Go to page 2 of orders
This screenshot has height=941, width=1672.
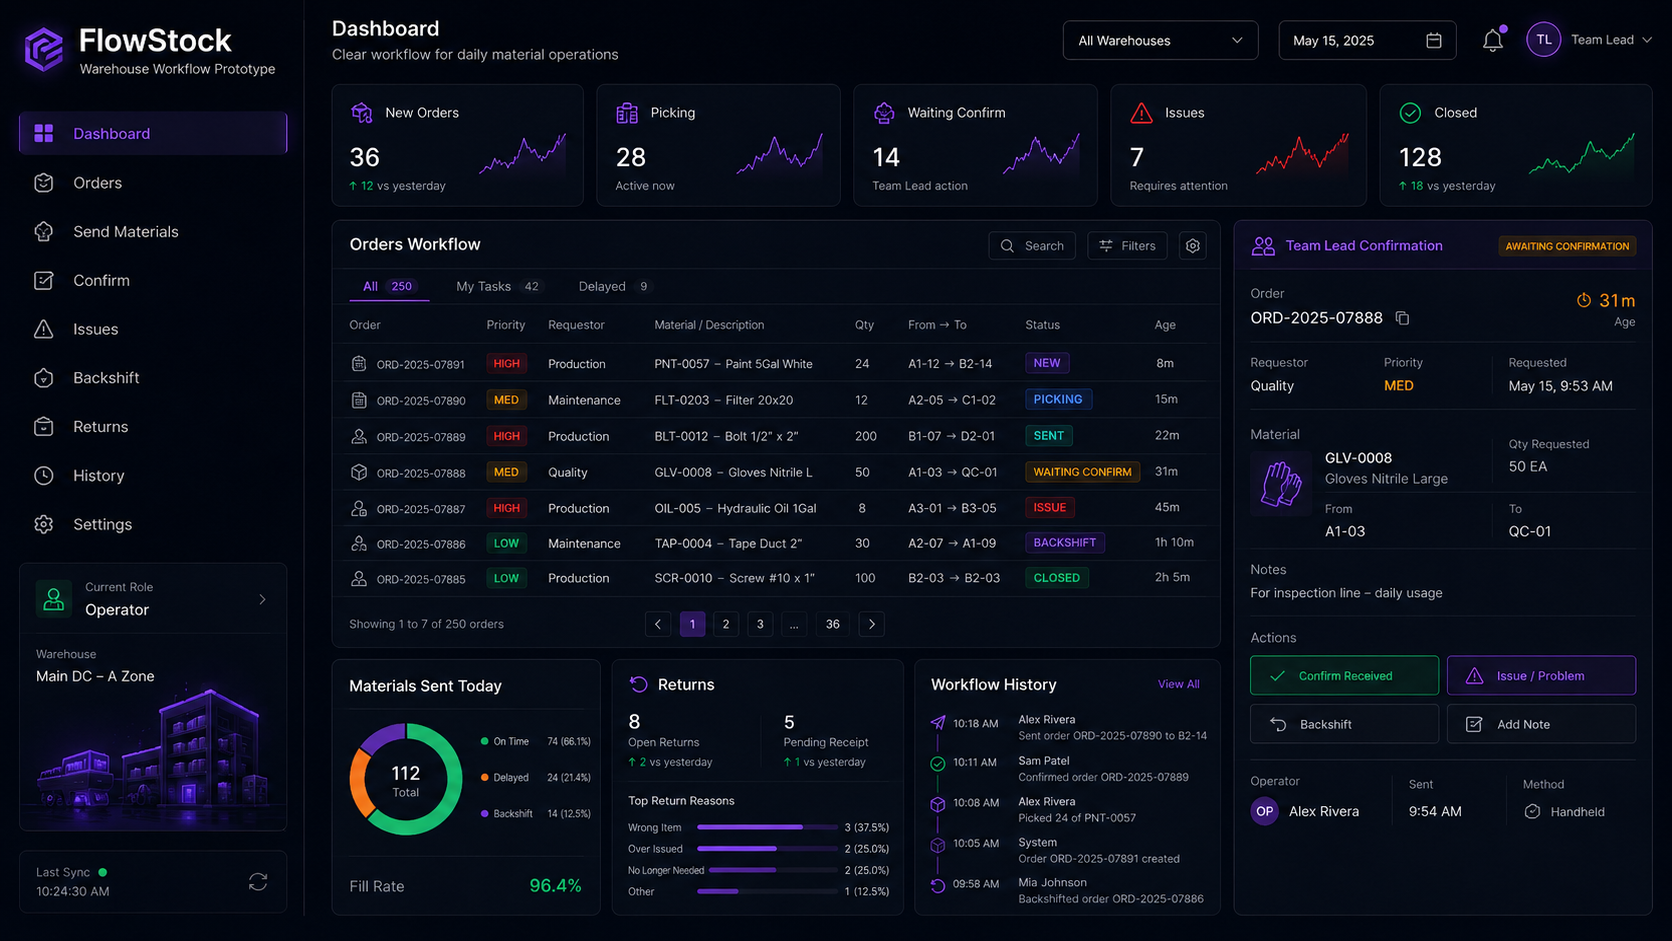pos(726,624)
